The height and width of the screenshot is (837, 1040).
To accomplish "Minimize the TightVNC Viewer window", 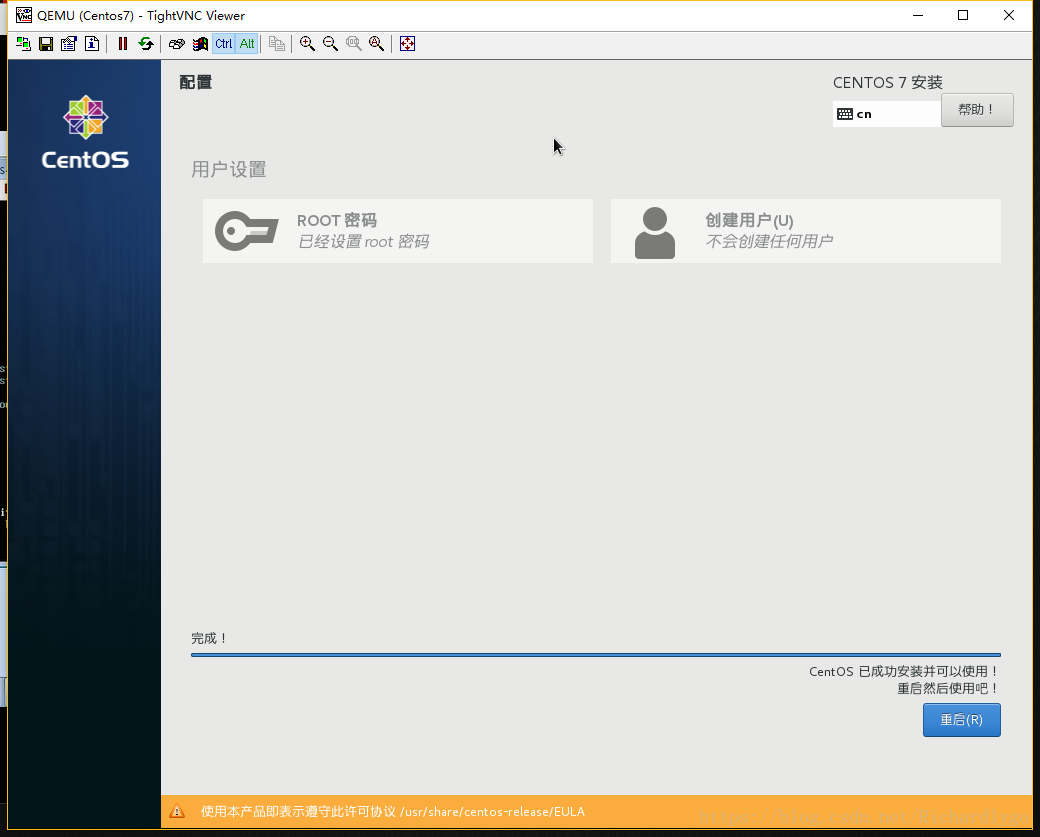I will [x=918, y=15].
